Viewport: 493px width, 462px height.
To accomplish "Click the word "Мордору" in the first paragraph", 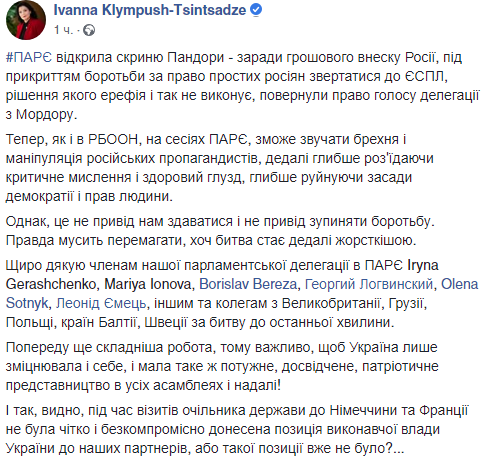I will 45,114.
